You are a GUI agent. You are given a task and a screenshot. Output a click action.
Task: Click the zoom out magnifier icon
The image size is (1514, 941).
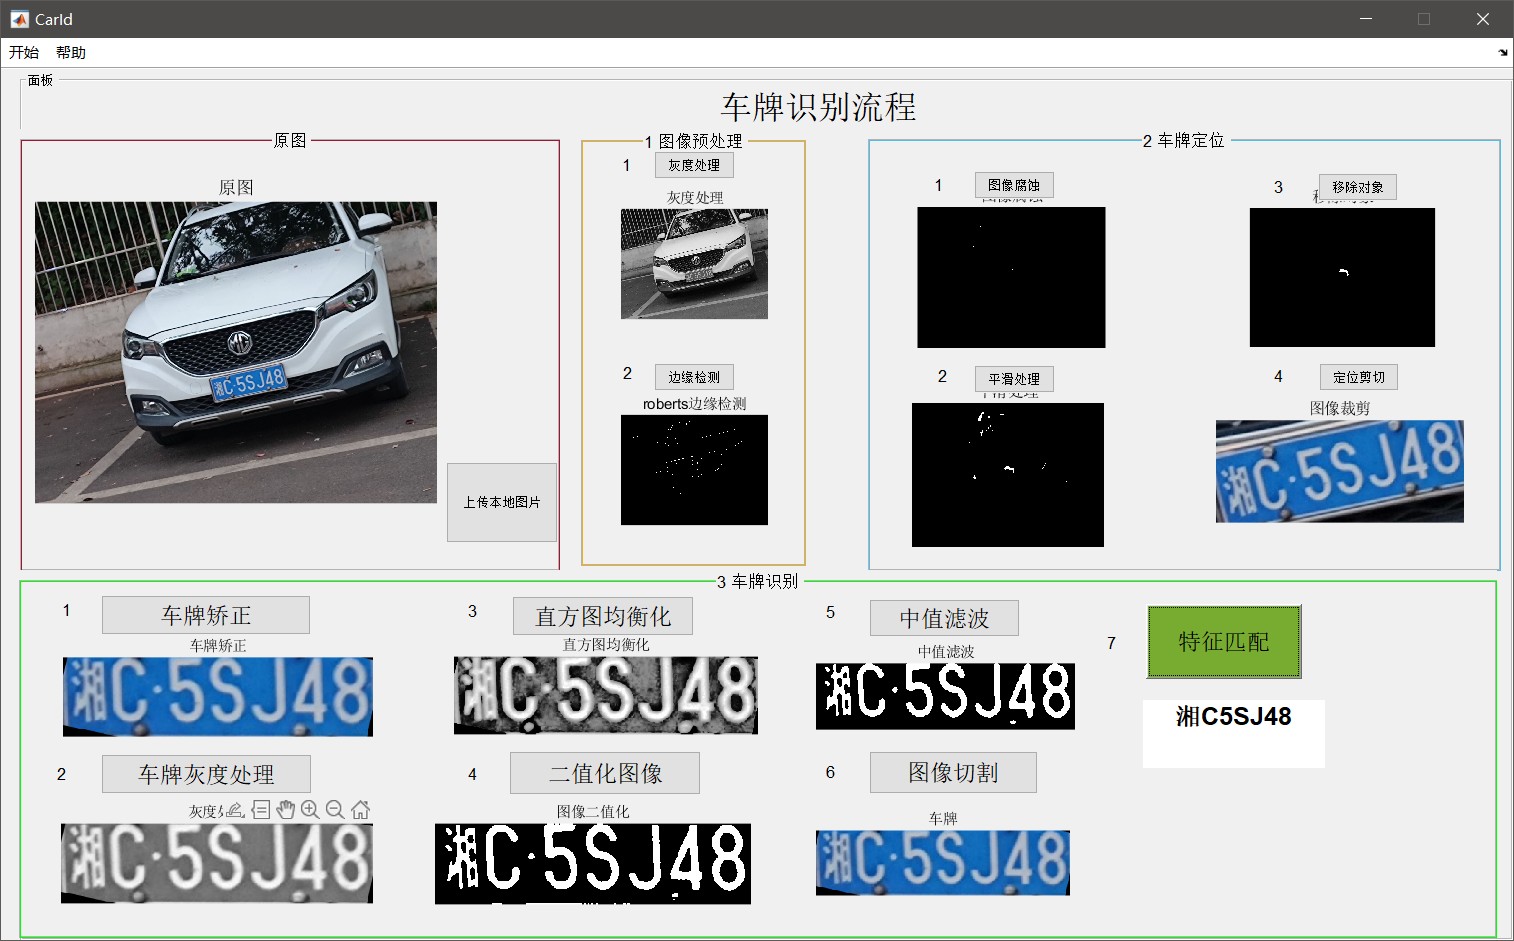click(335, 810)
